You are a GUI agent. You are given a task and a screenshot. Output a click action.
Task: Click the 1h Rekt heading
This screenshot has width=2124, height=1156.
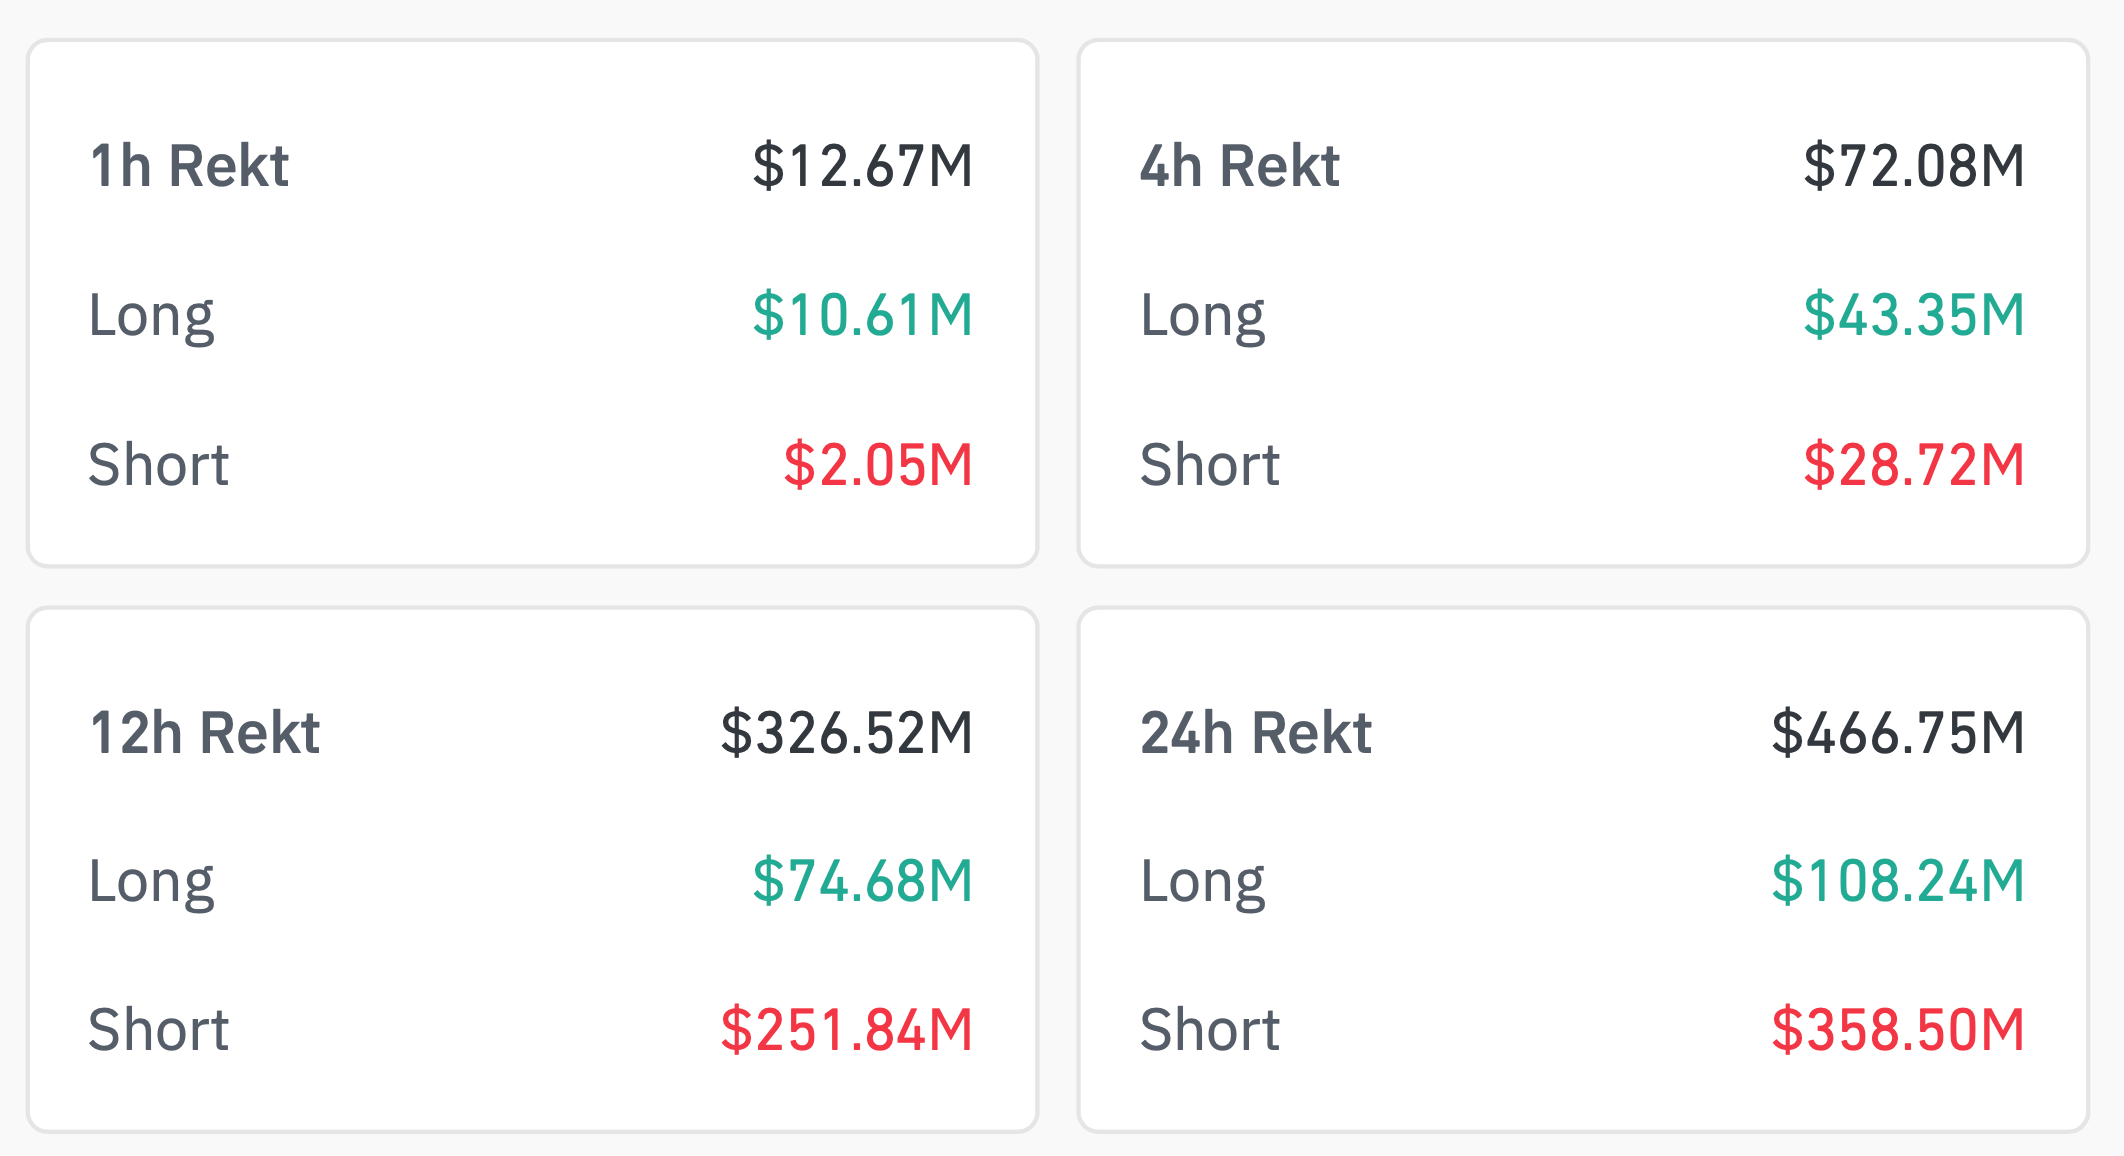click(x=189, y=166)
